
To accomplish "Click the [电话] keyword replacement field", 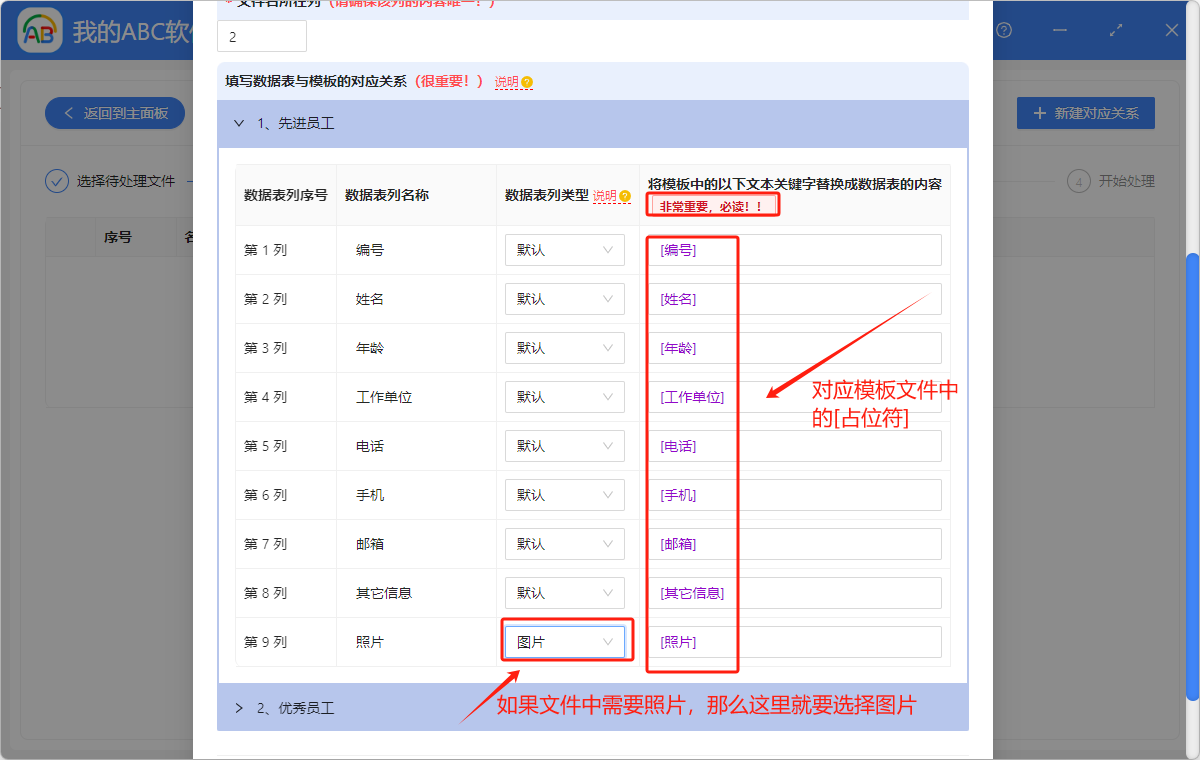I will (x=795, y=445).
